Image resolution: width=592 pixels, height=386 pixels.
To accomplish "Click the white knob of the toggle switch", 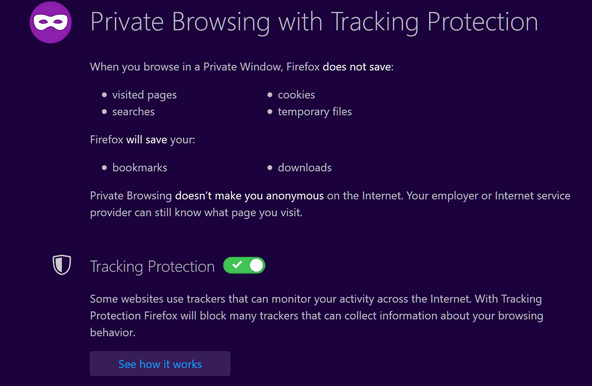I will (256, 266).
